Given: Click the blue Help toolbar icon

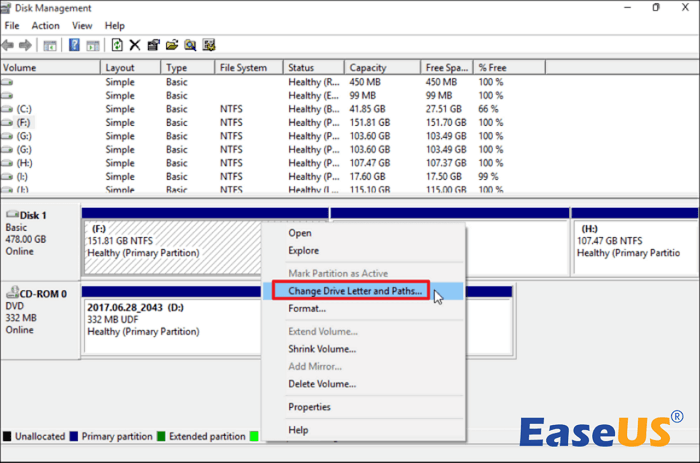Looking at the screenshot, I should click(x=75, y=45).
